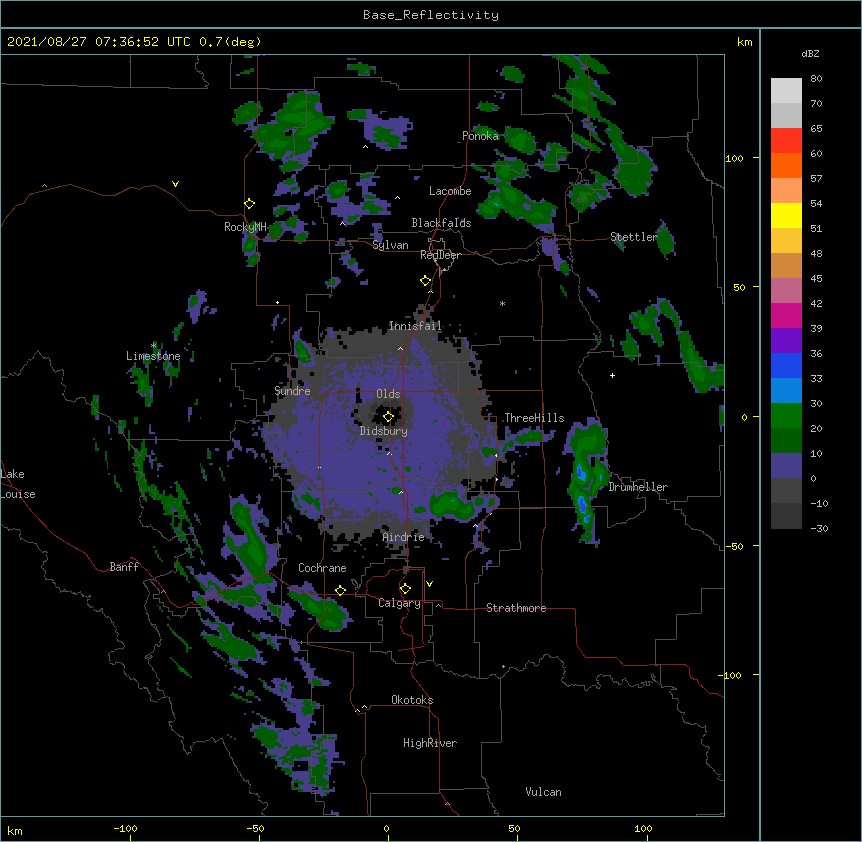Click the Stettler city label

(634, 237)
